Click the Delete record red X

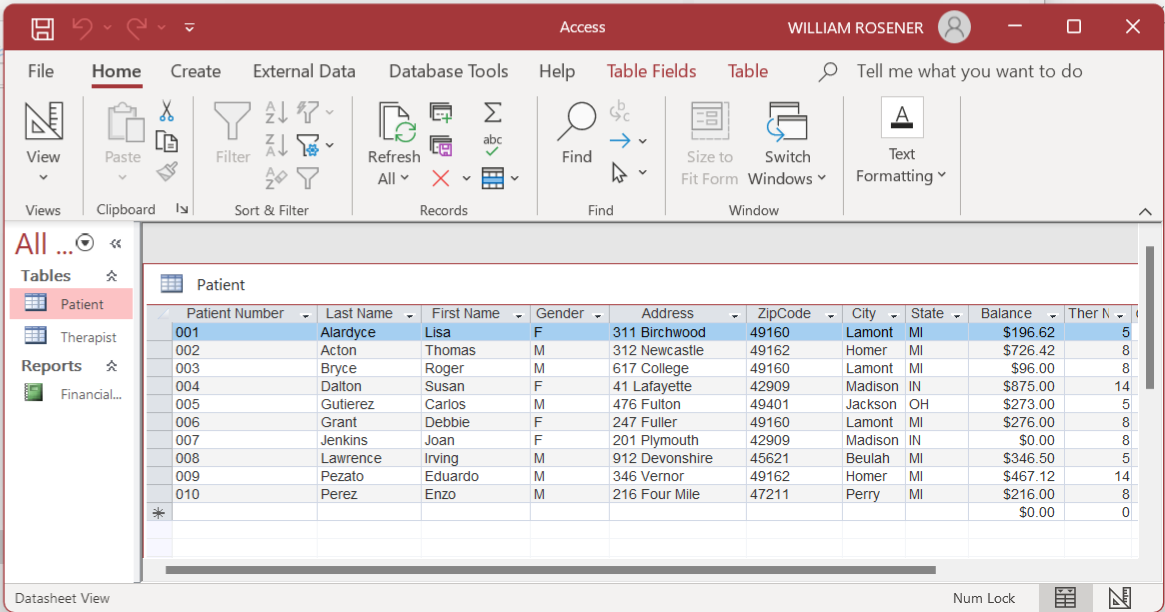point(441,179)
